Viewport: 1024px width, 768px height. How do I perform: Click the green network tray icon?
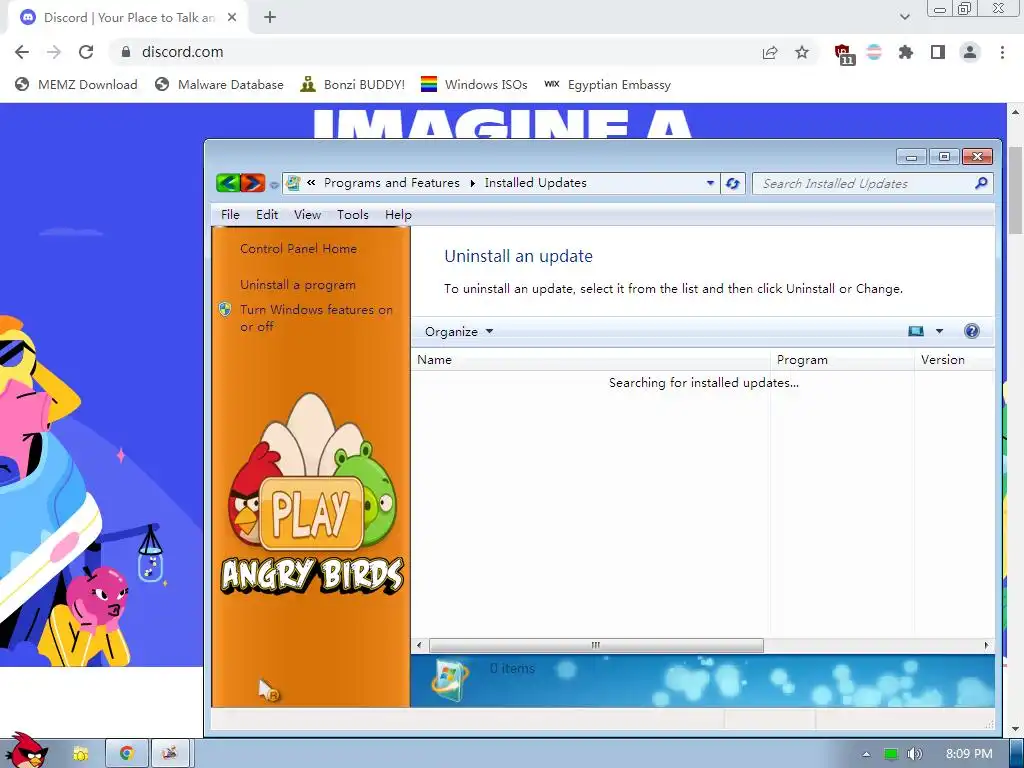(x=890, y=754)
